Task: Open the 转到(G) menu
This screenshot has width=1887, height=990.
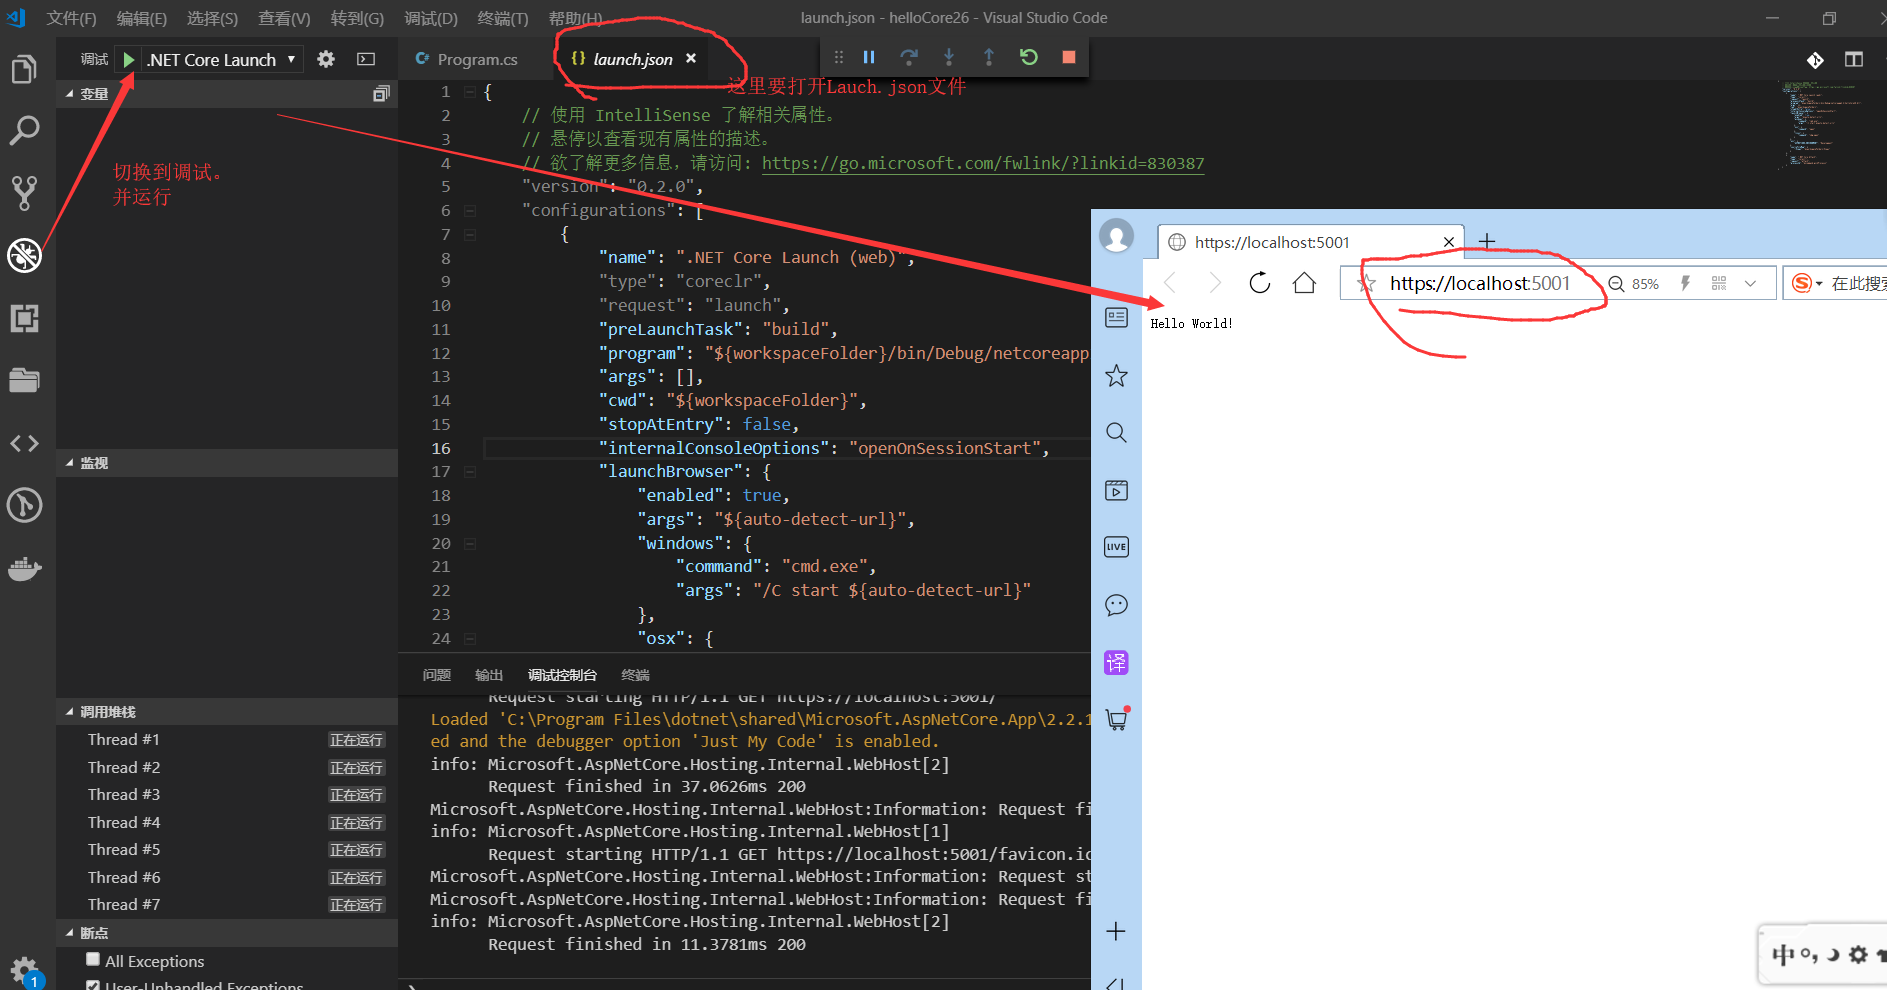Action: [x=357, y=18]
